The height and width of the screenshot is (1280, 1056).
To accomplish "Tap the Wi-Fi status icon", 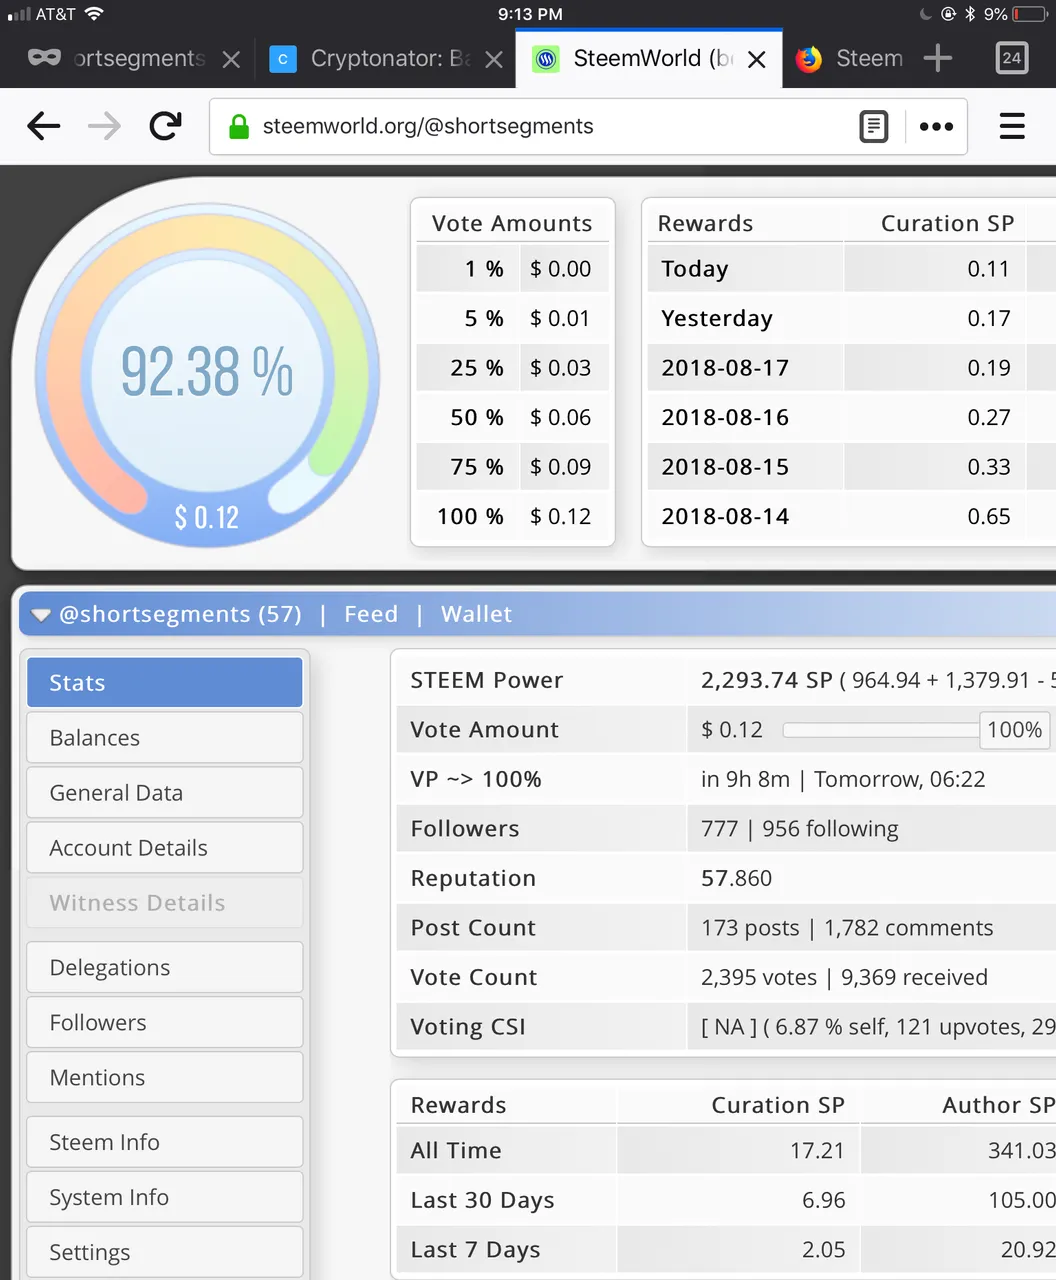I will (94, 14).
